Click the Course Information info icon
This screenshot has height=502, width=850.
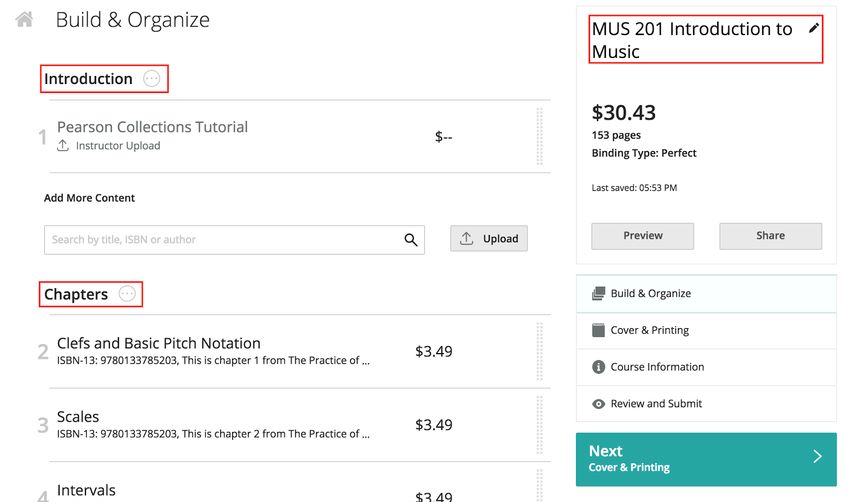point(598,367)
